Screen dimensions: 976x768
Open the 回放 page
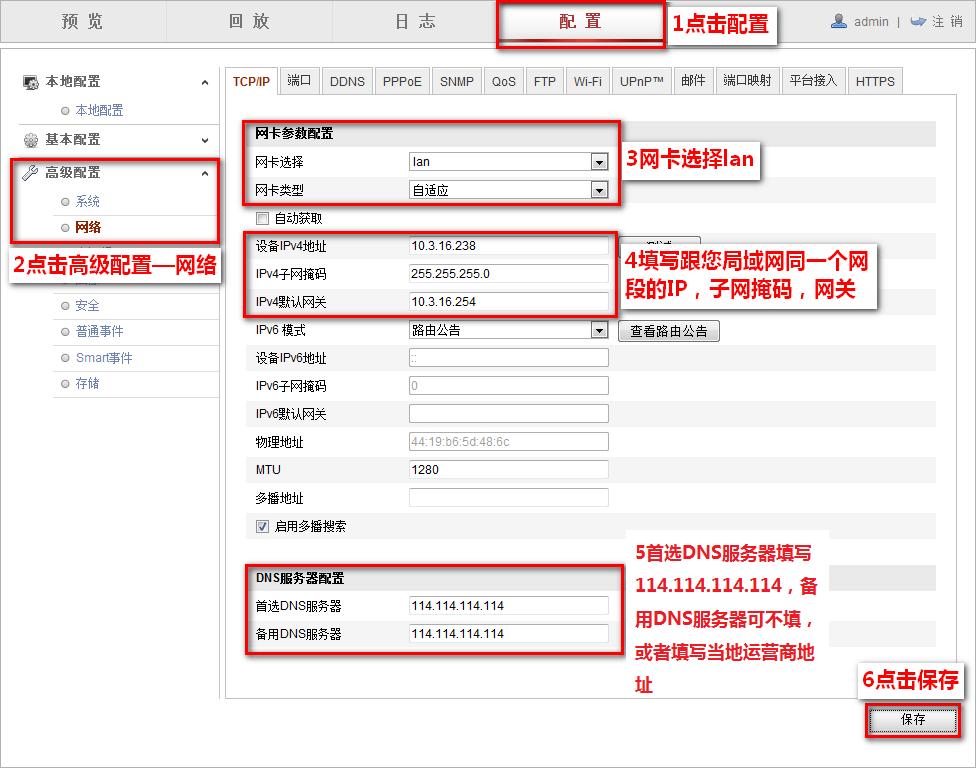point(247,21)
